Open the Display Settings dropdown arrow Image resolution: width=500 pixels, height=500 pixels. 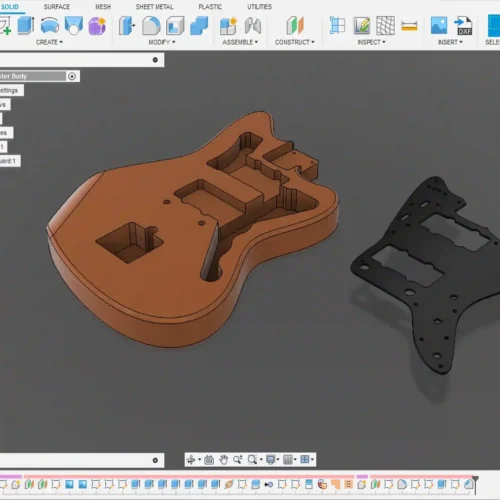[278, 460]
